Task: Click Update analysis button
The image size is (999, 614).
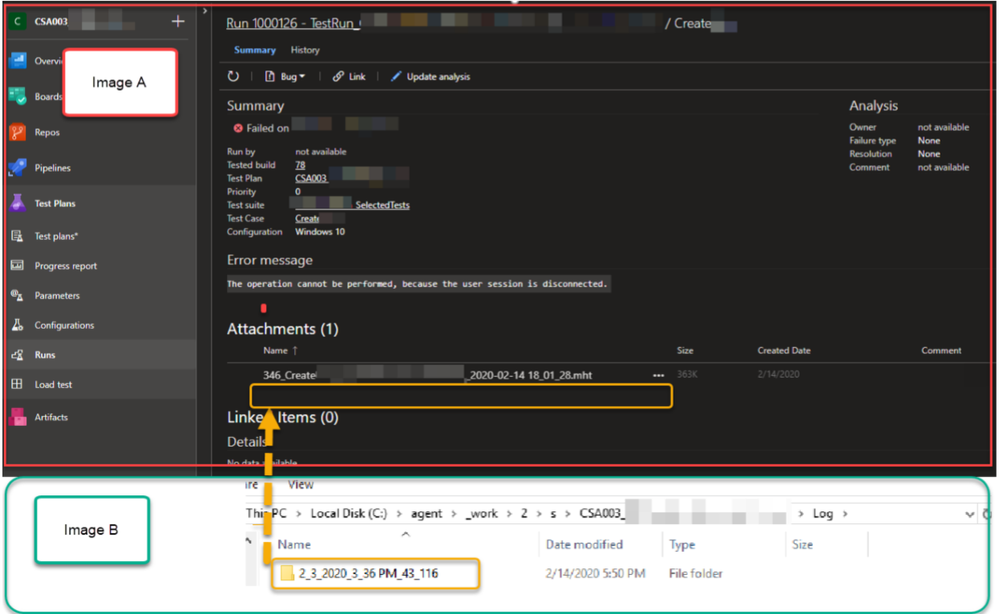Action: pos(430,76)
